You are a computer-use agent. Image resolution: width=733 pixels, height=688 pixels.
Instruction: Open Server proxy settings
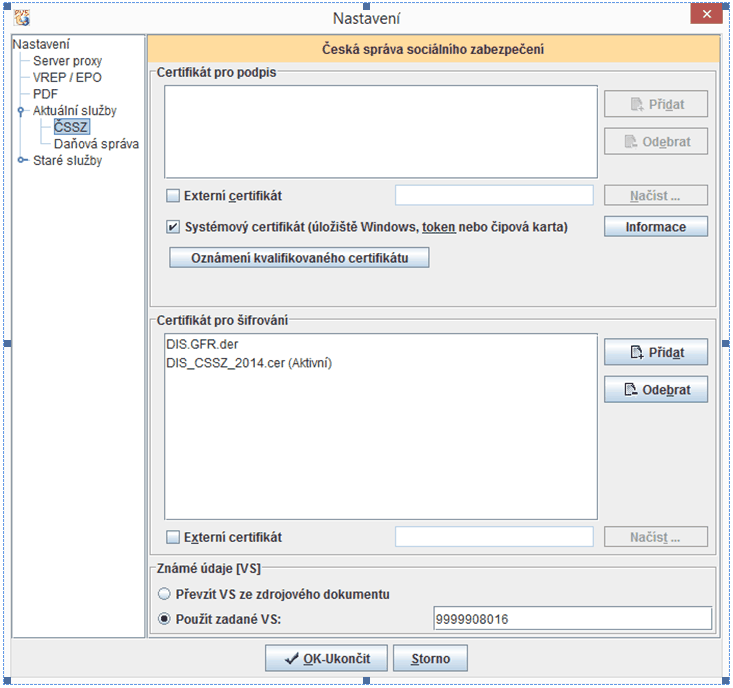click(67, 61)
